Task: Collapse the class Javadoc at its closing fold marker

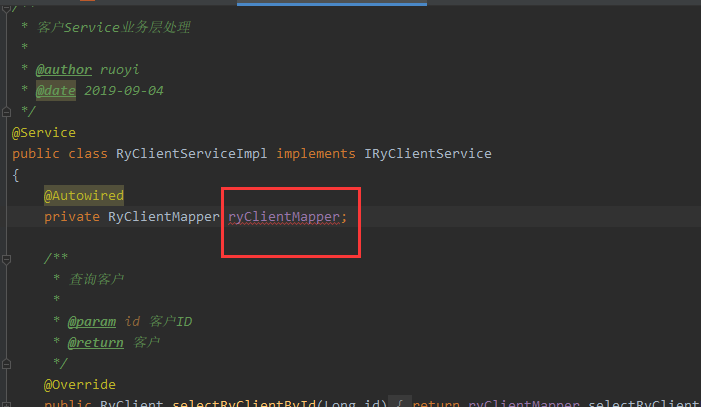Action: click(6, 112)
